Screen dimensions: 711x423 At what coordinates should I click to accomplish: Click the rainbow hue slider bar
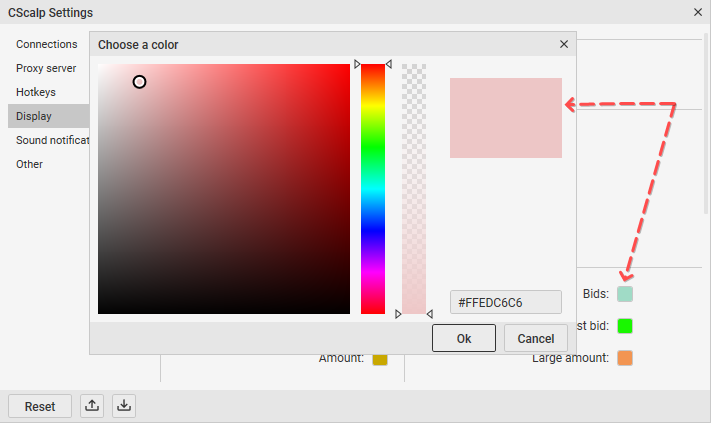(373, 189)
